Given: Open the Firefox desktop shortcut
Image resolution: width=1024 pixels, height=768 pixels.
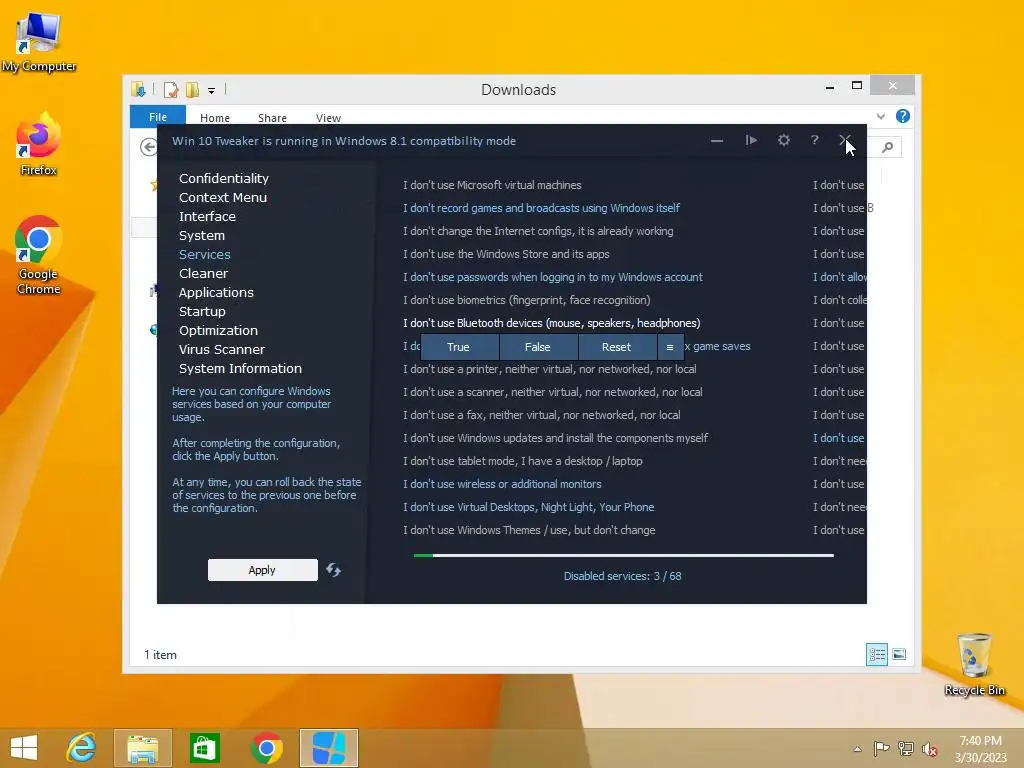Looking at the screenshot, I should [x=38, y=145].
